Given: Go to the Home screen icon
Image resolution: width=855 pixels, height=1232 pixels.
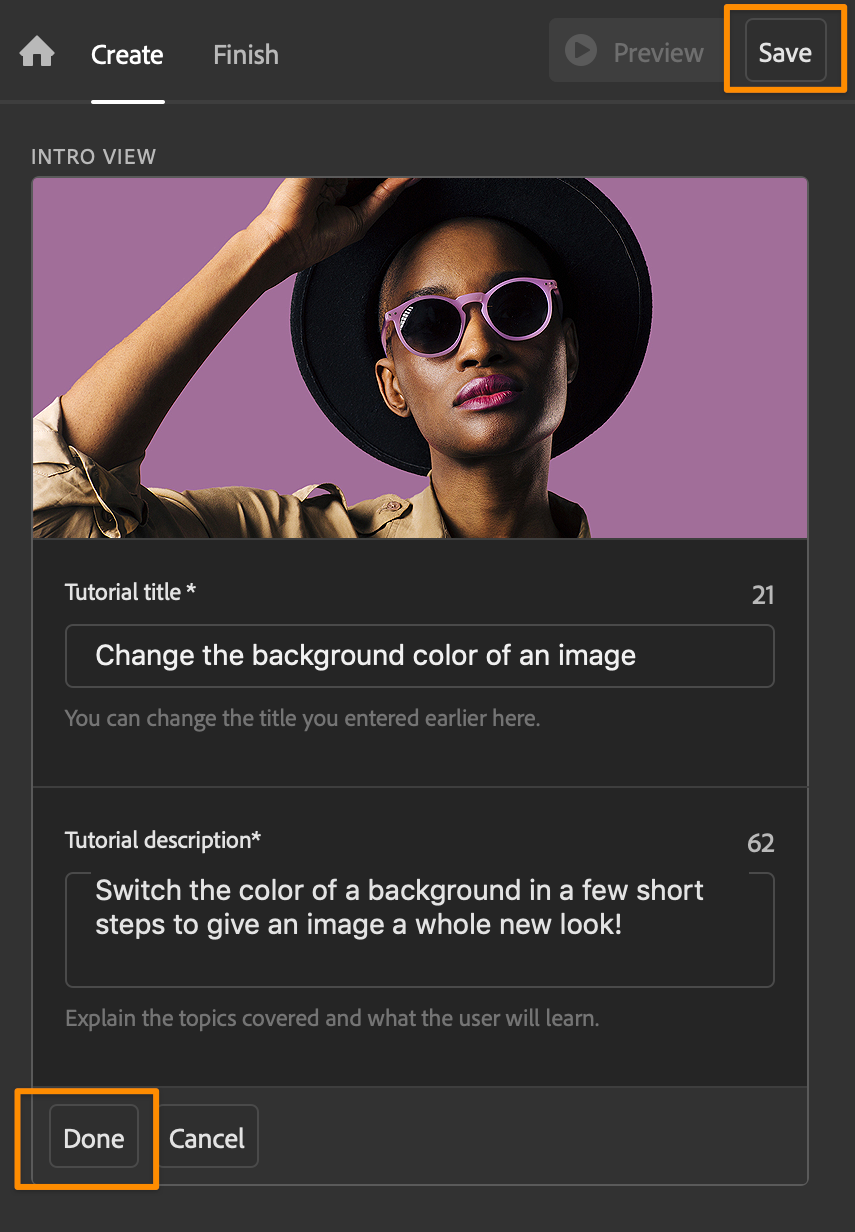Looking at the screenshot, I should (x=37, y=52).
